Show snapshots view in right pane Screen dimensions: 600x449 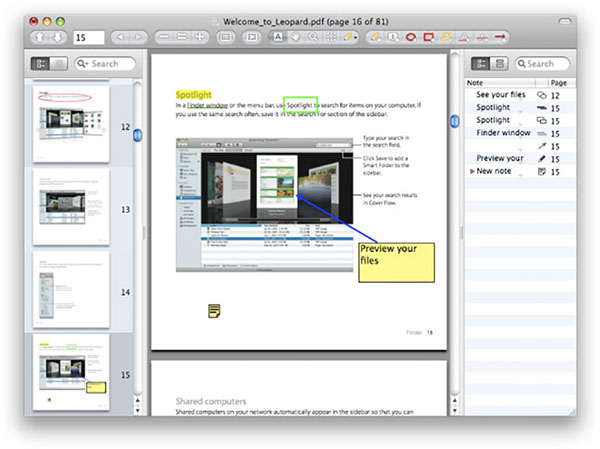pos(499,64)
